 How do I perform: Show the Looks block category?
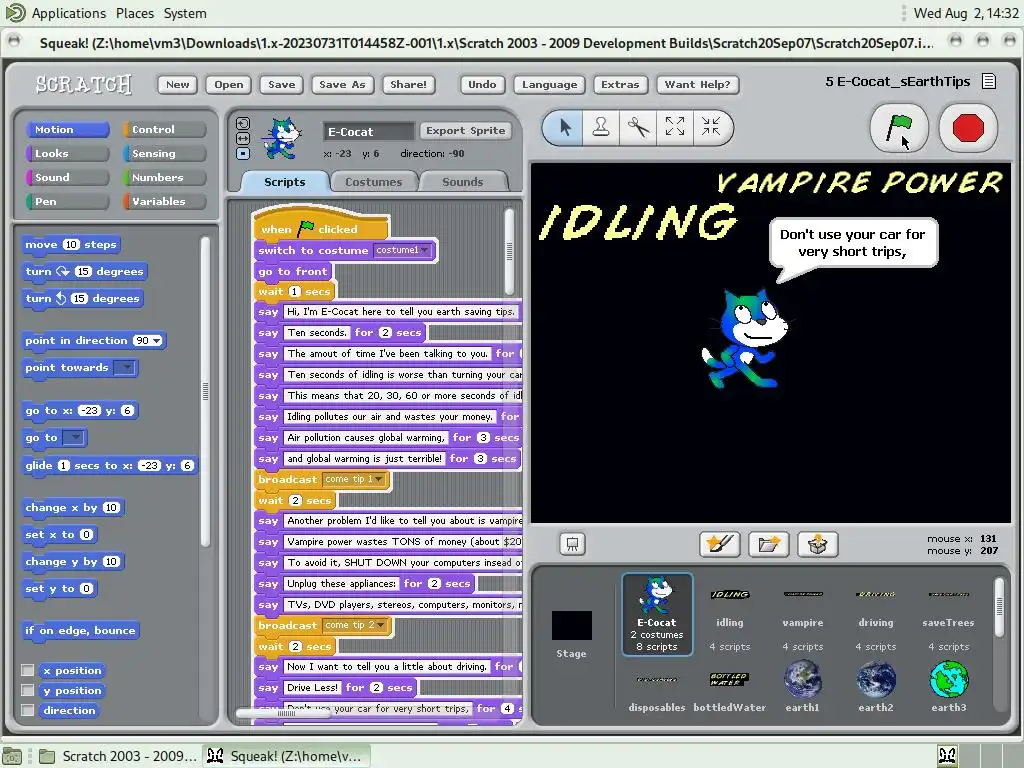coord(67,153)
